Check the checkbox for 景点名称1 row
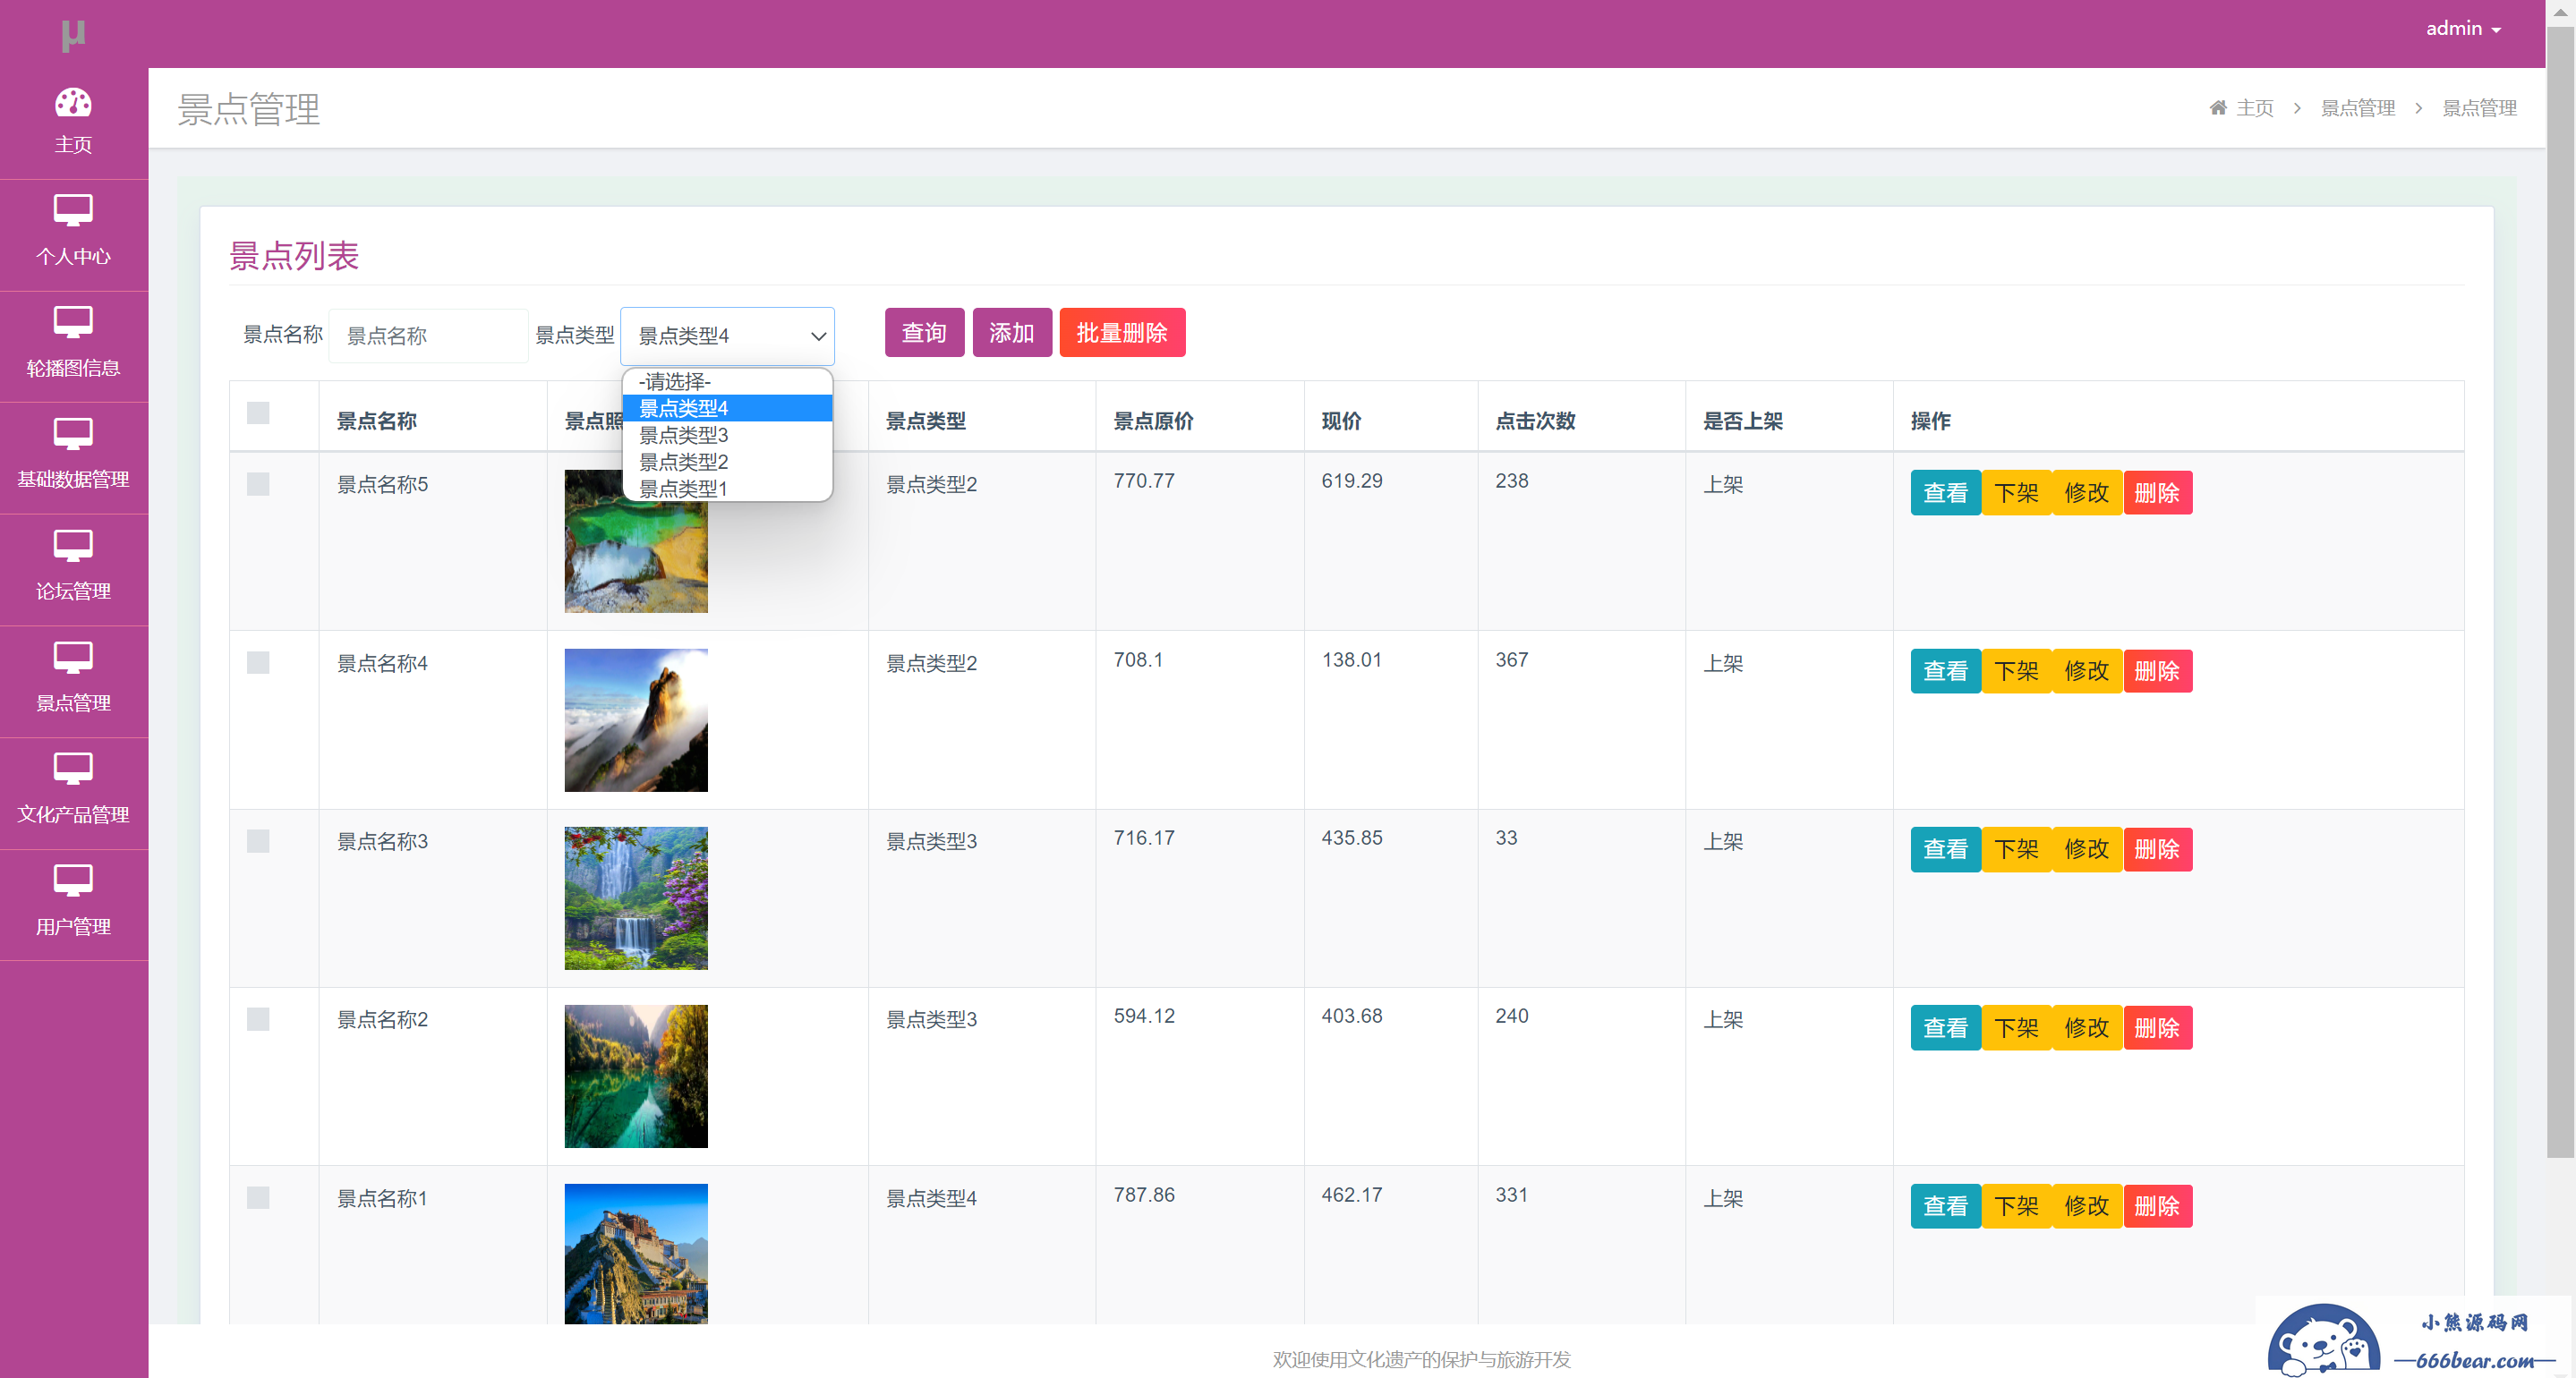Screen dimensions: 2576x1378 pyautogui.click(x=258, y=1198)
